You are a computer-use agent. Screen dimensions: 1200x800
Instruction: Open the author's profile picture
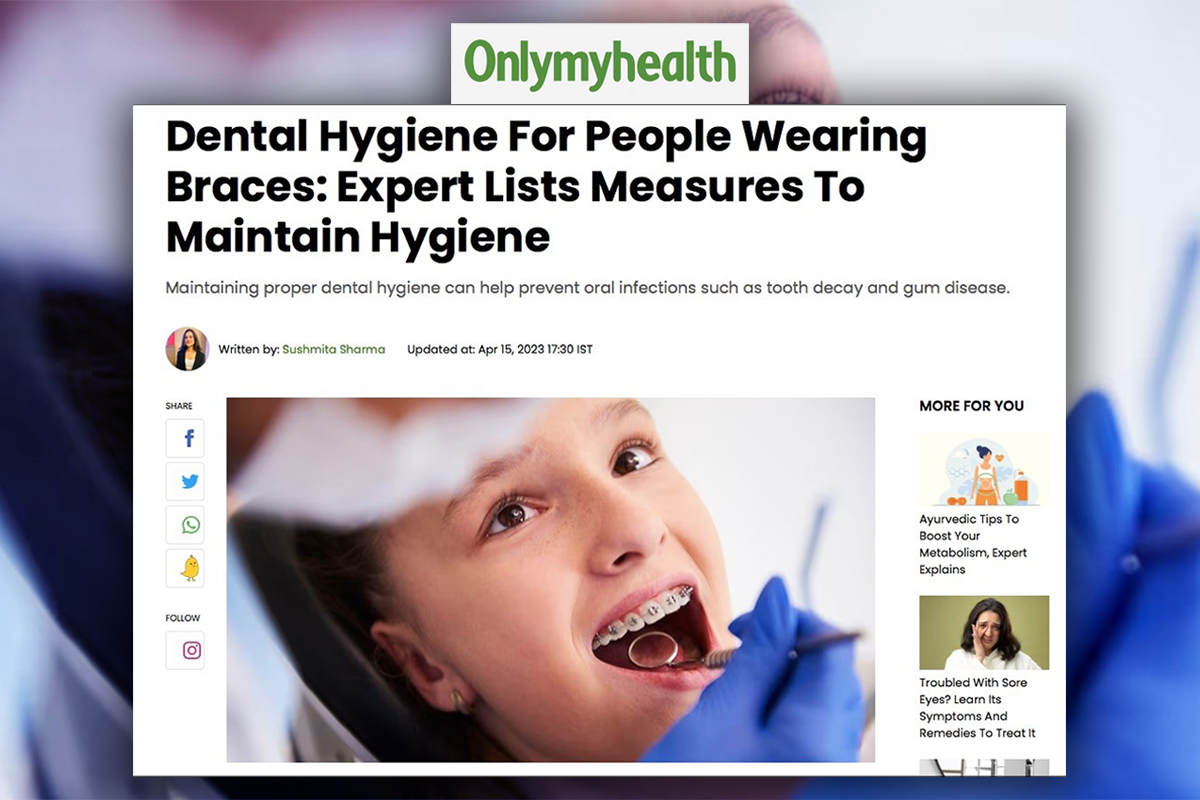(187, 349)
